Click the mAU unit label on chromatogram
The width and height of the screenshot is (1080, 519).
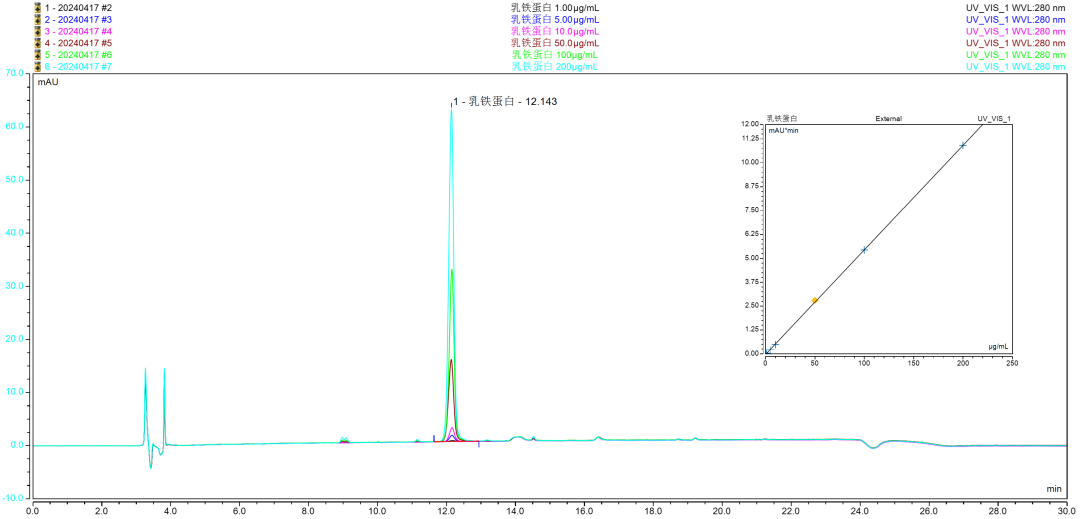pyautogui.click(x=48, y=82)
